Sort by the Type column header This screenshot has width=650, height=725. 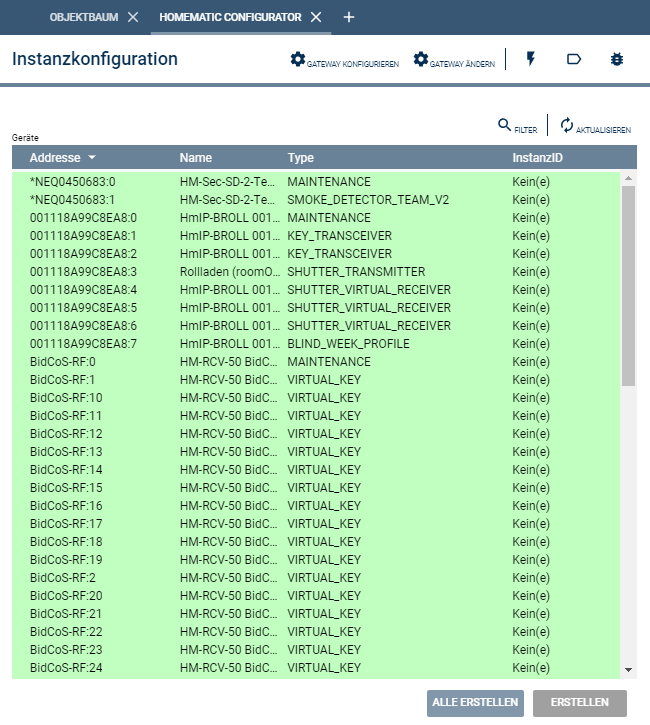(x=301, y=158)
